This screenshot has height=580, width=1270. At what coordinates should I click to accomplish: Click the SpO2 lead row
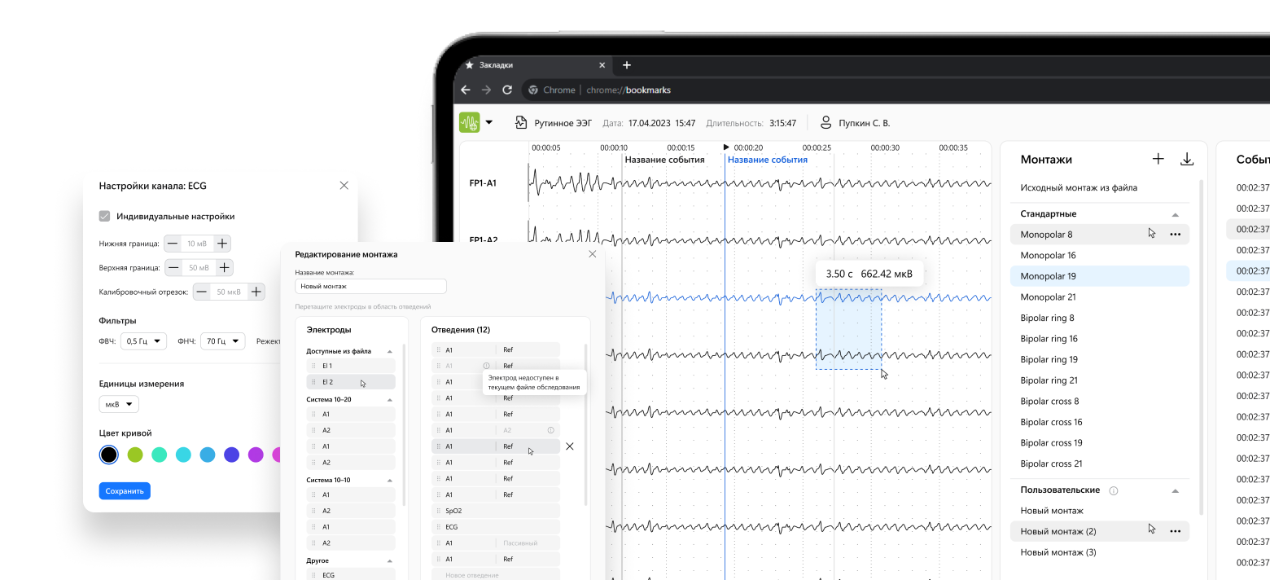pos(496,511)
